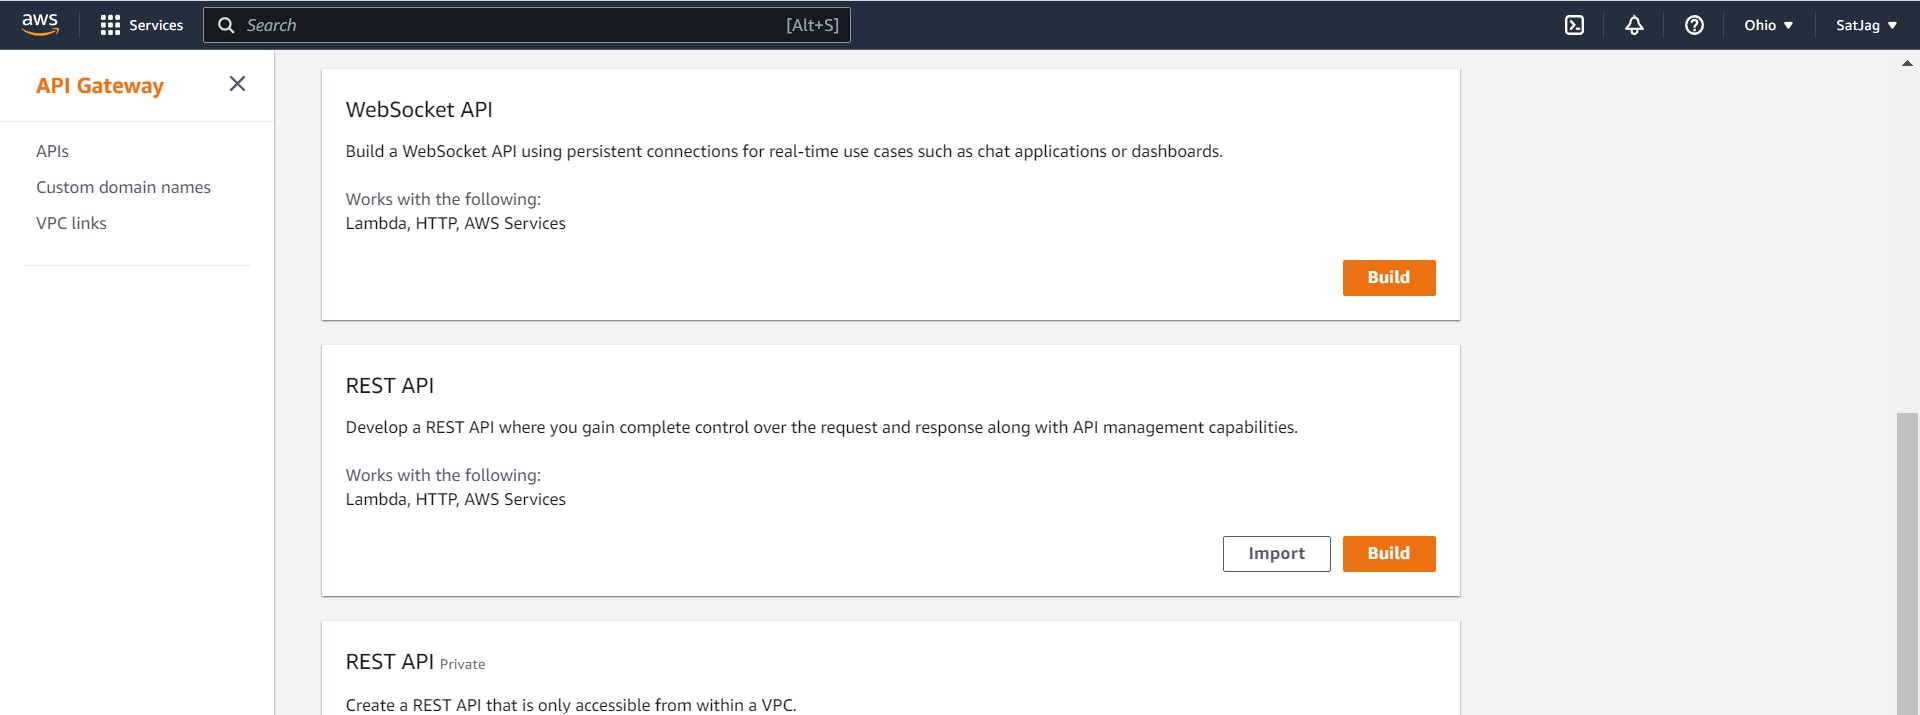The width and height of the screenshot is (1920, 715).
Task: Open the SatJag account menu
Action: (1860, 25)
